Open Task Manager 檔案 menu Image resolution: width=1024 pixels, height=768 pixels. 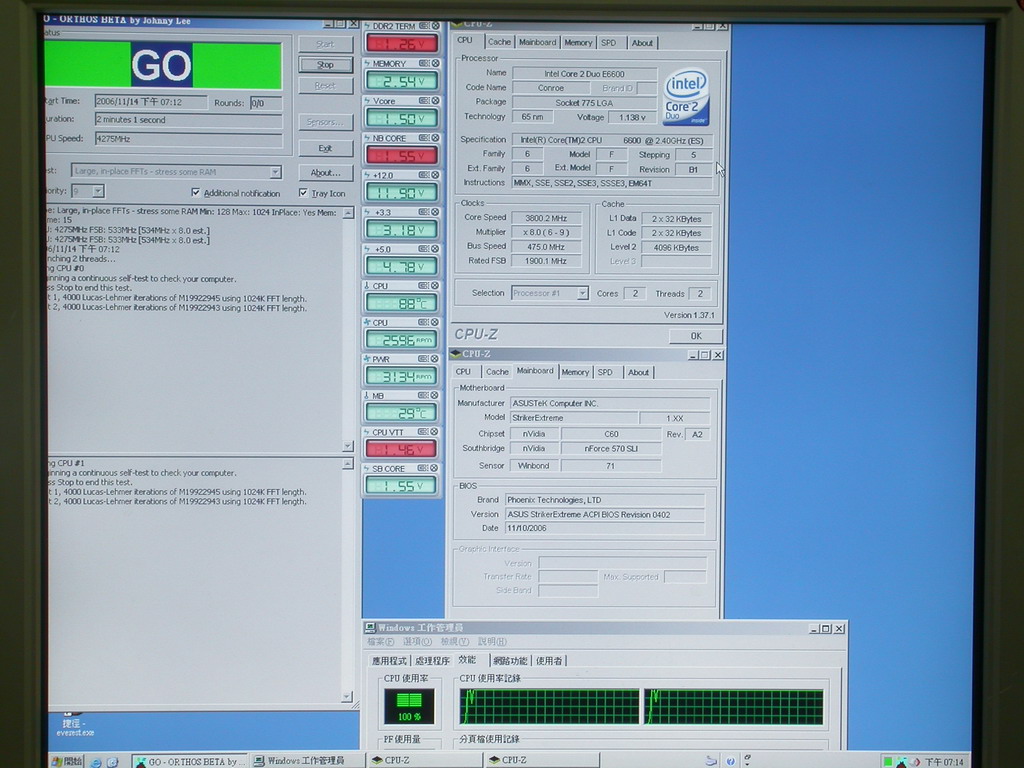tap(381, 642)
